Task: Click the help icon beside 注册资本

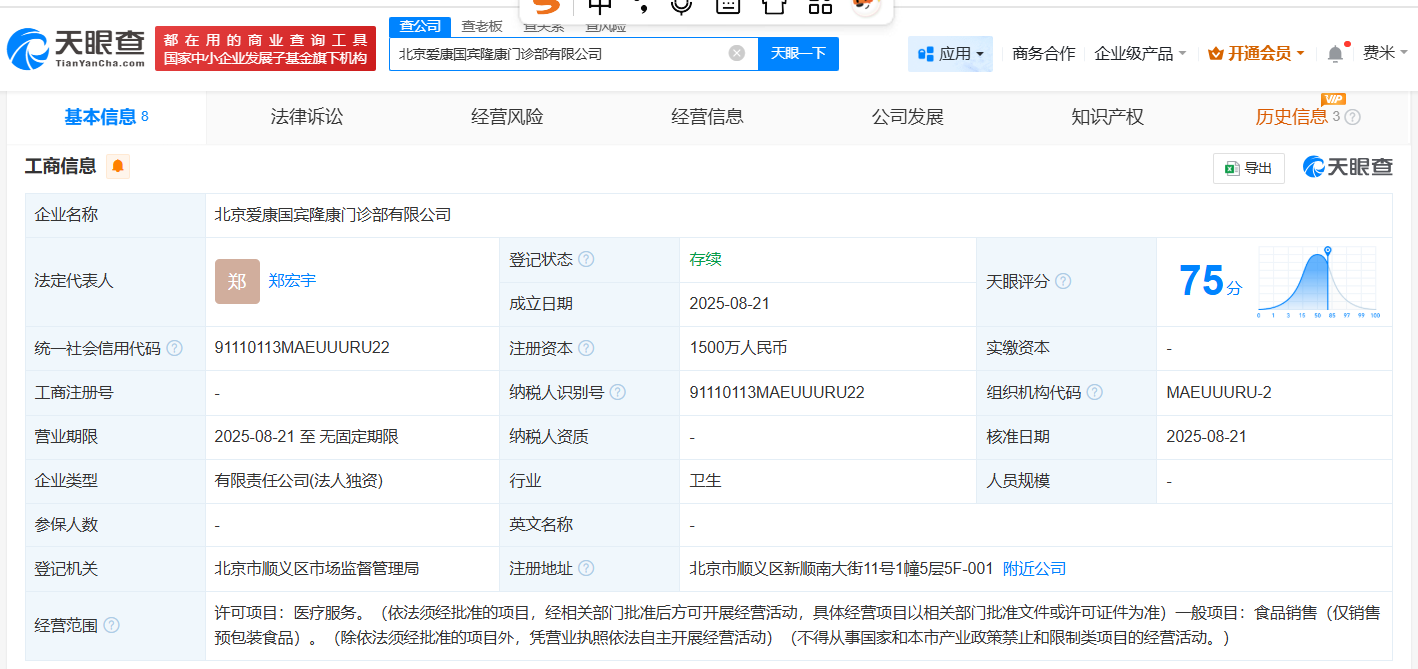Action: pyautogui.click(x=586, y=349)
